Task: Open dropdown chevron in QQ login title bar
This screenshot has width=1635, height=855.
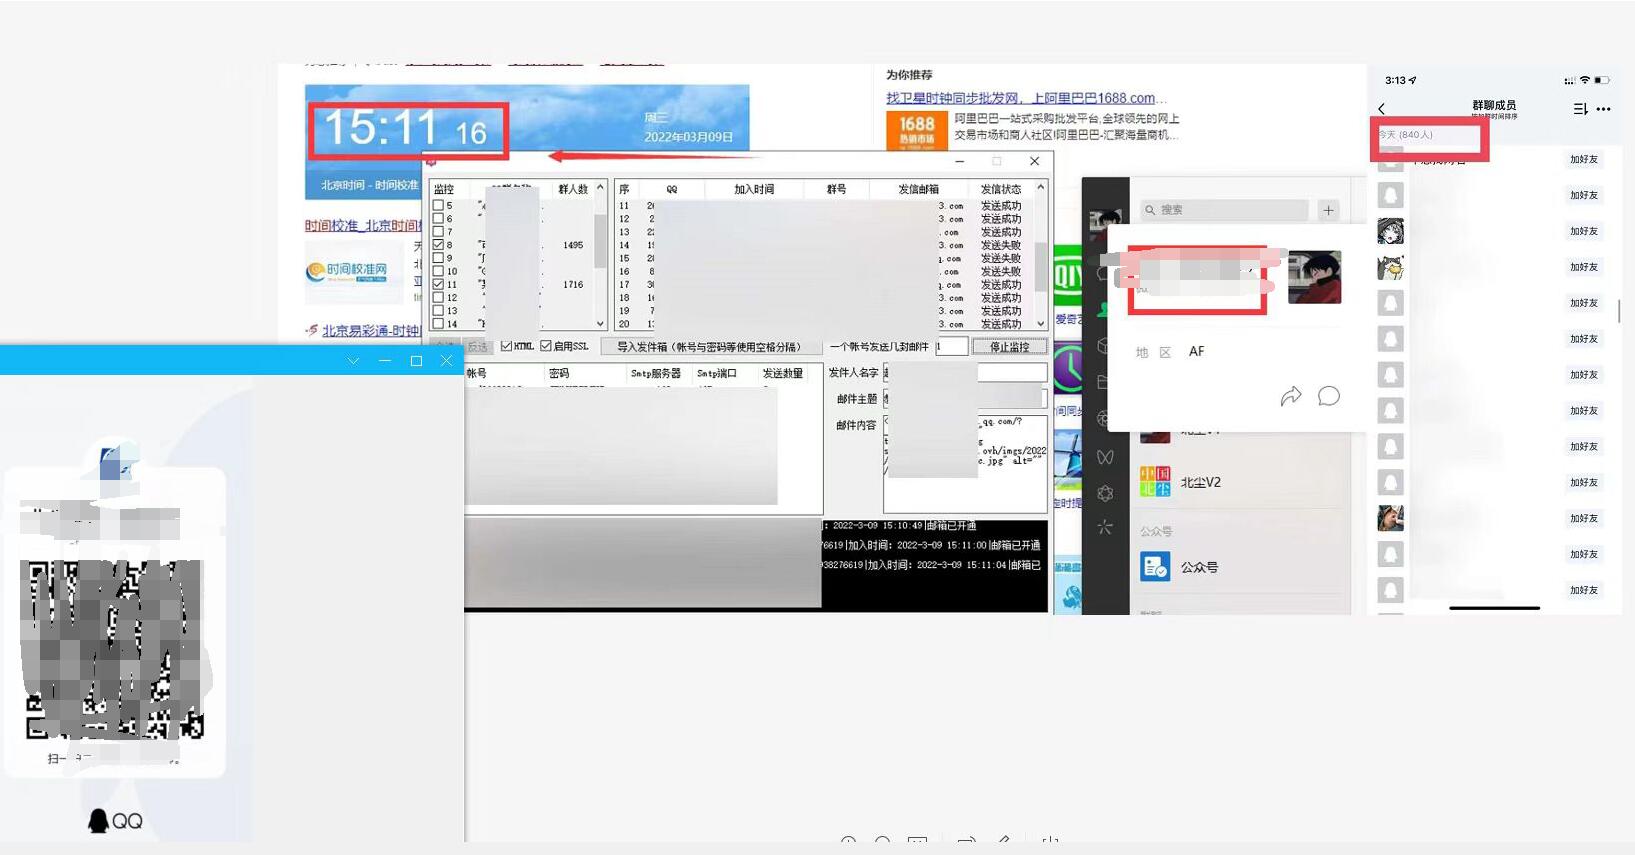Action: 353,361
